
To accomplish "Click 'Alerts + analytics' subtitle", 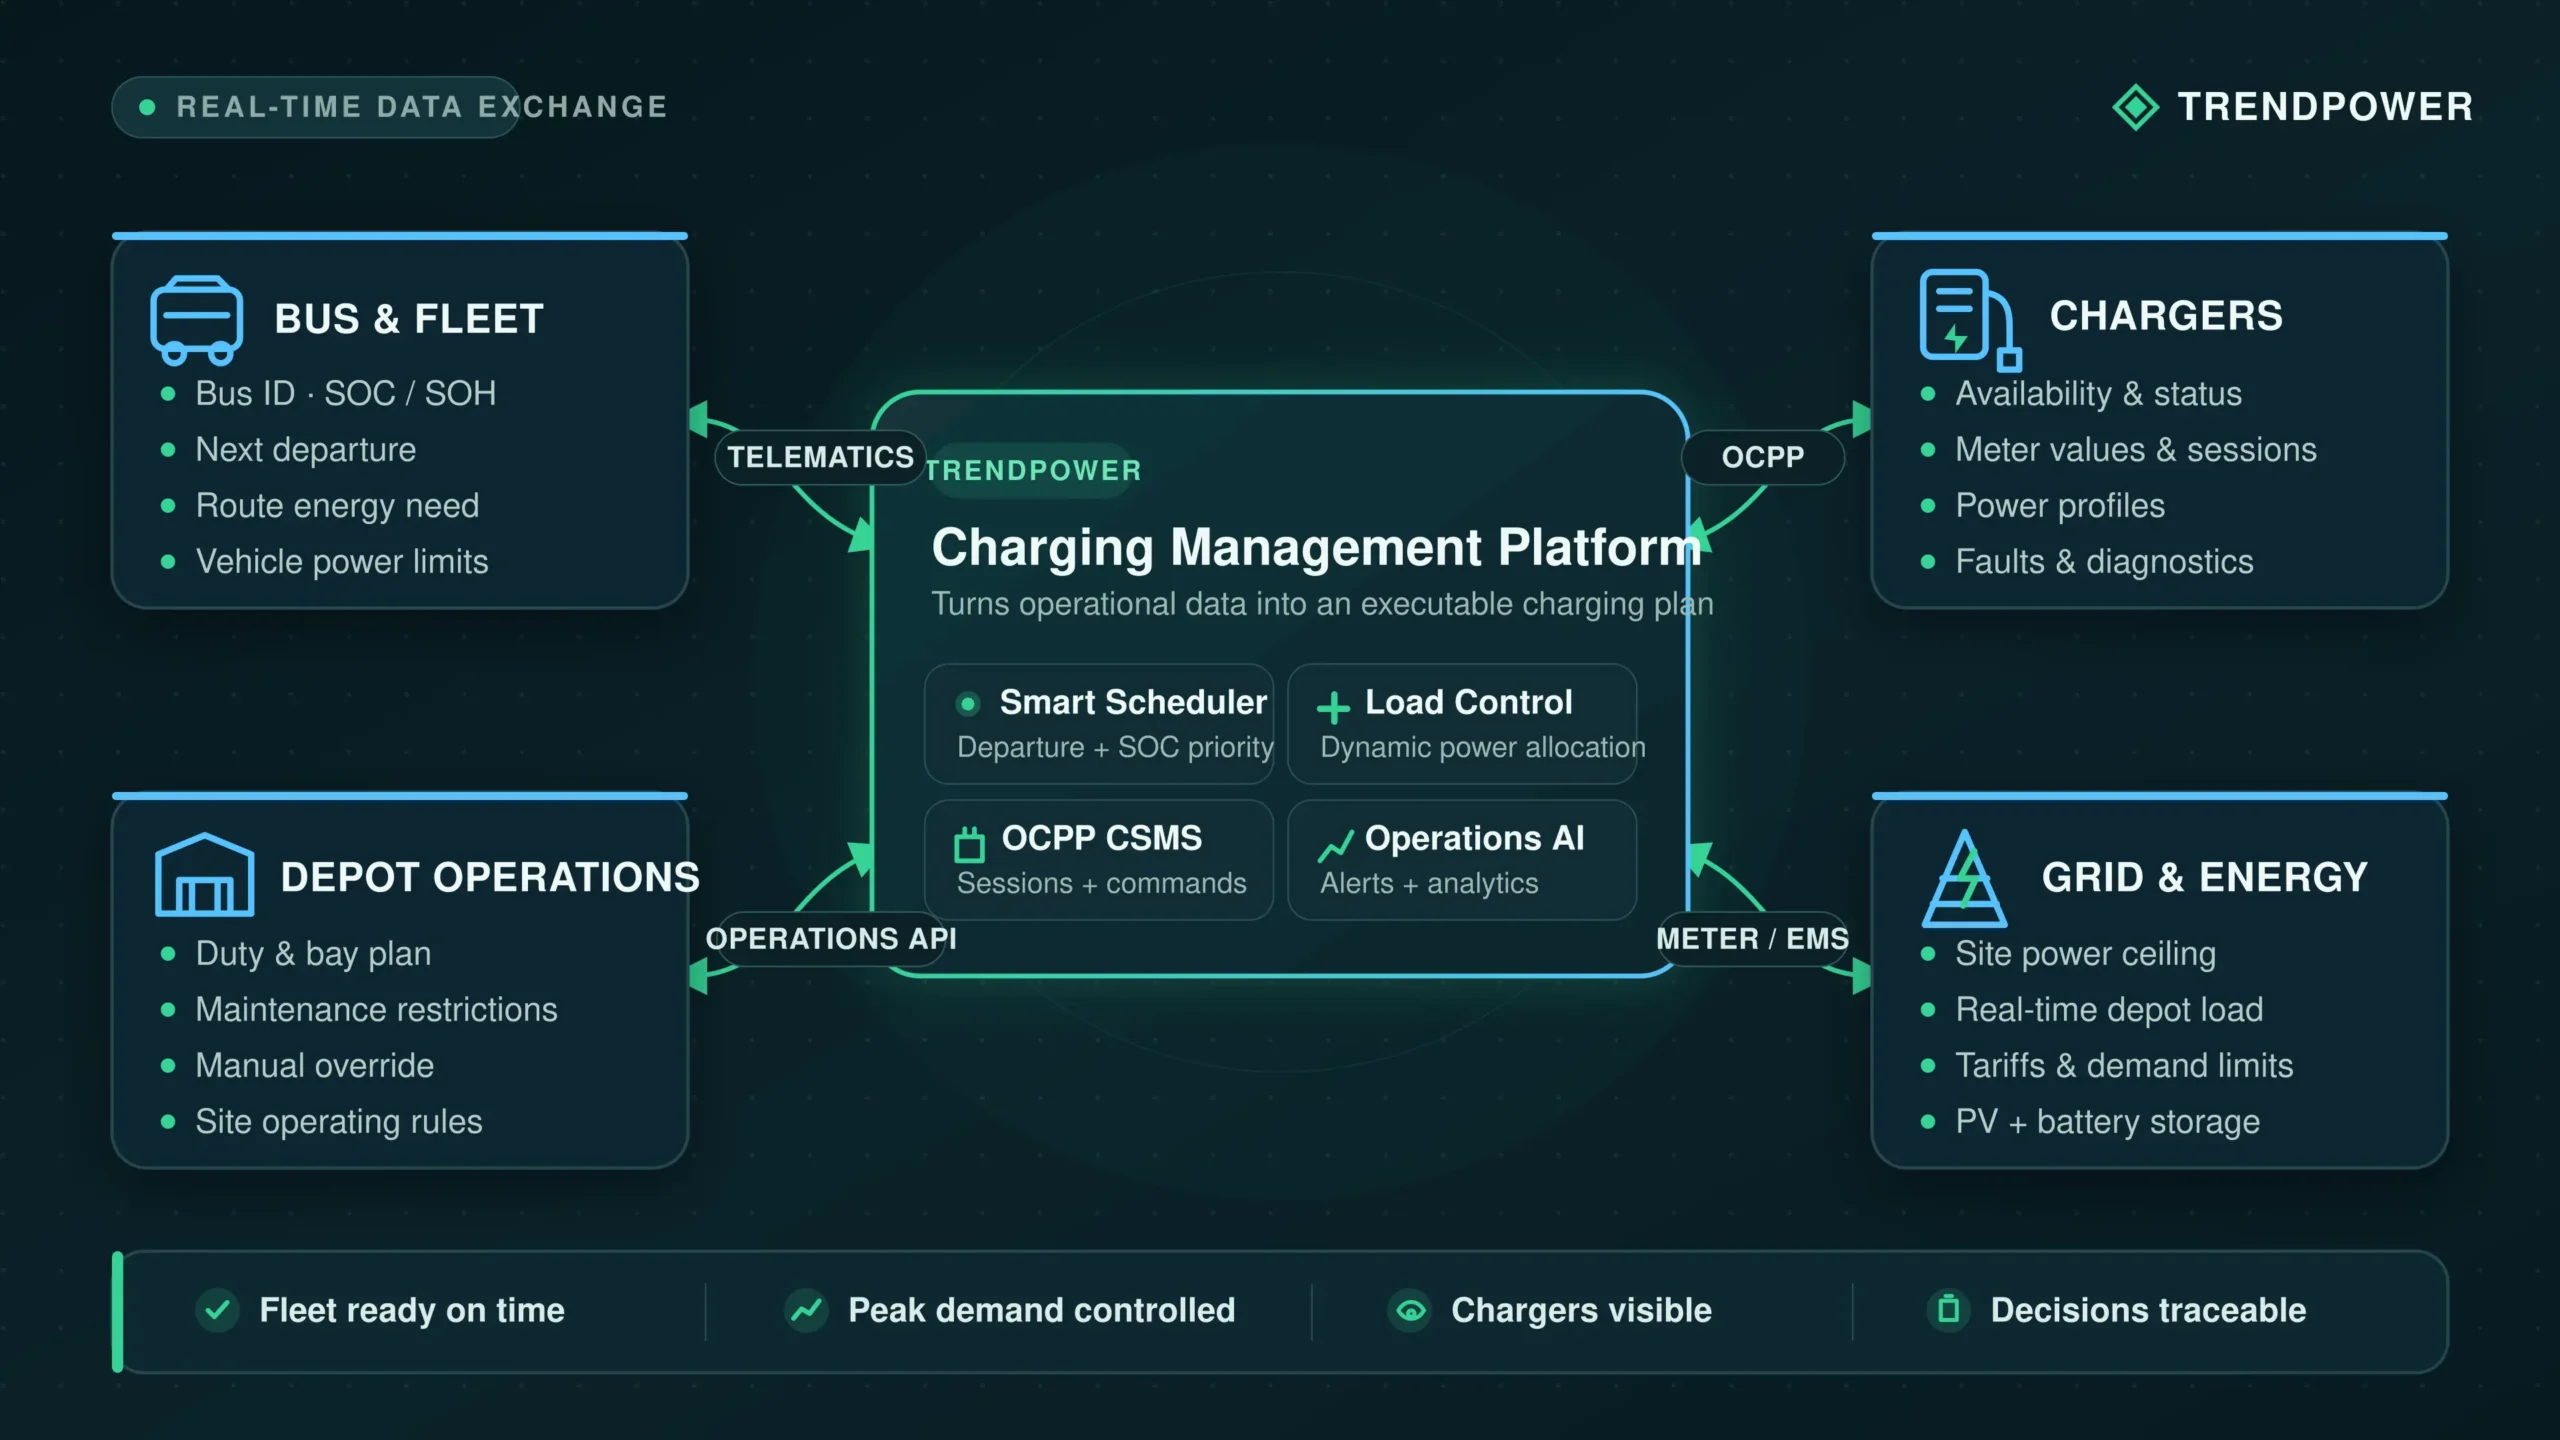I will 1429,884.
